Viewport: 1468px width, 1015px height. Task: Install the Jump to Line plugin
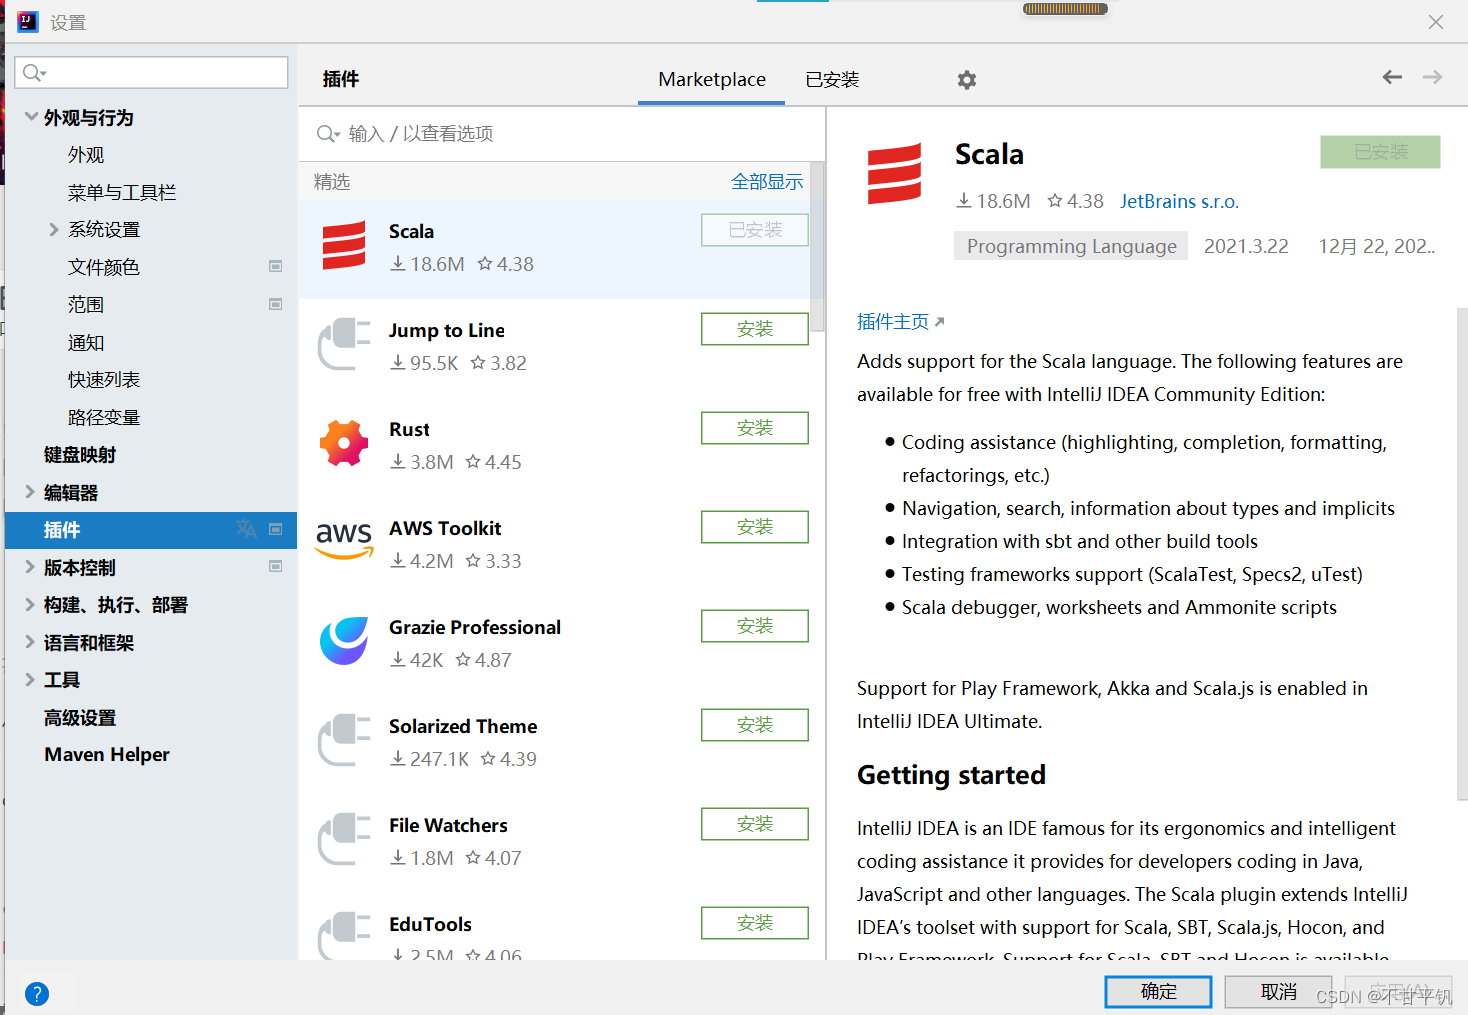(x=755, y=329)
